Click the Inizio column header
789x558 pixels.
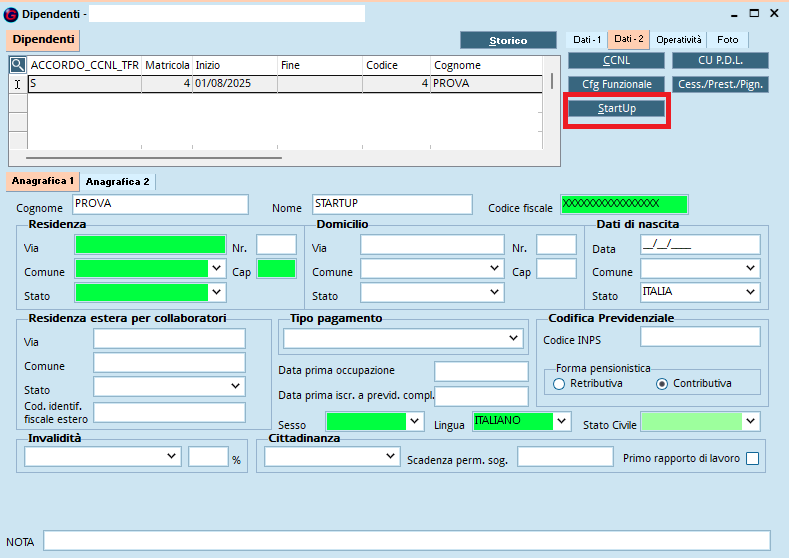click(x=235, y=65)
